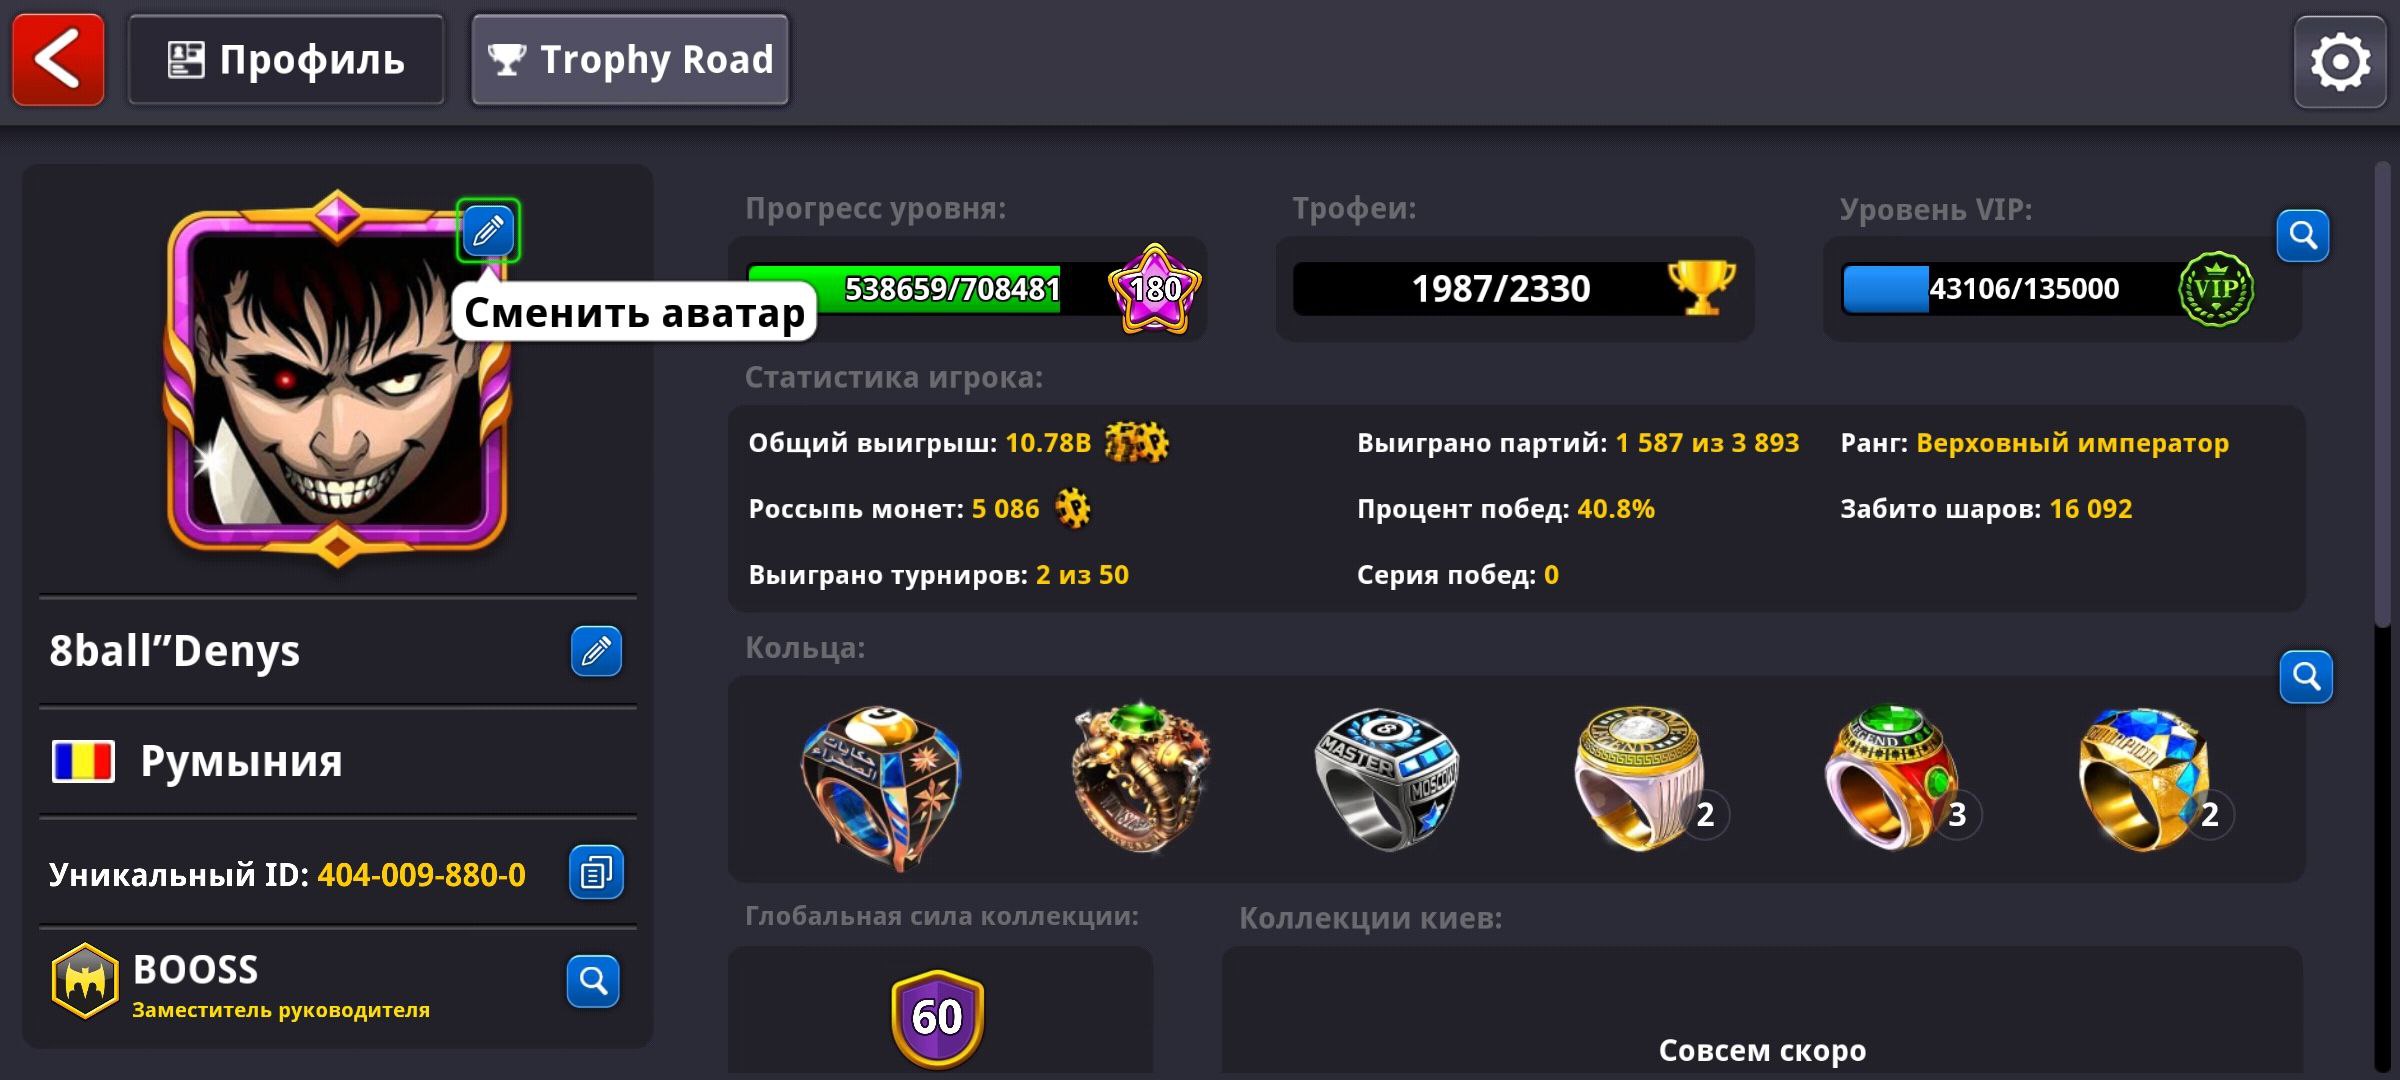Switch to the Профиль tab
The width and height of the screenshot is (2400, 1080).
(x=286, y=60)
